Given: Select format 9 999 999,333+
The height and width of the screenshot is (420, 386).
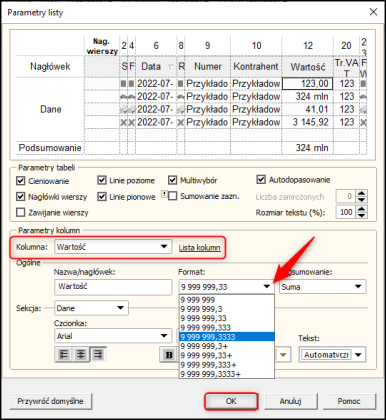Looking at the screenshot, I should tap(227, 365).
